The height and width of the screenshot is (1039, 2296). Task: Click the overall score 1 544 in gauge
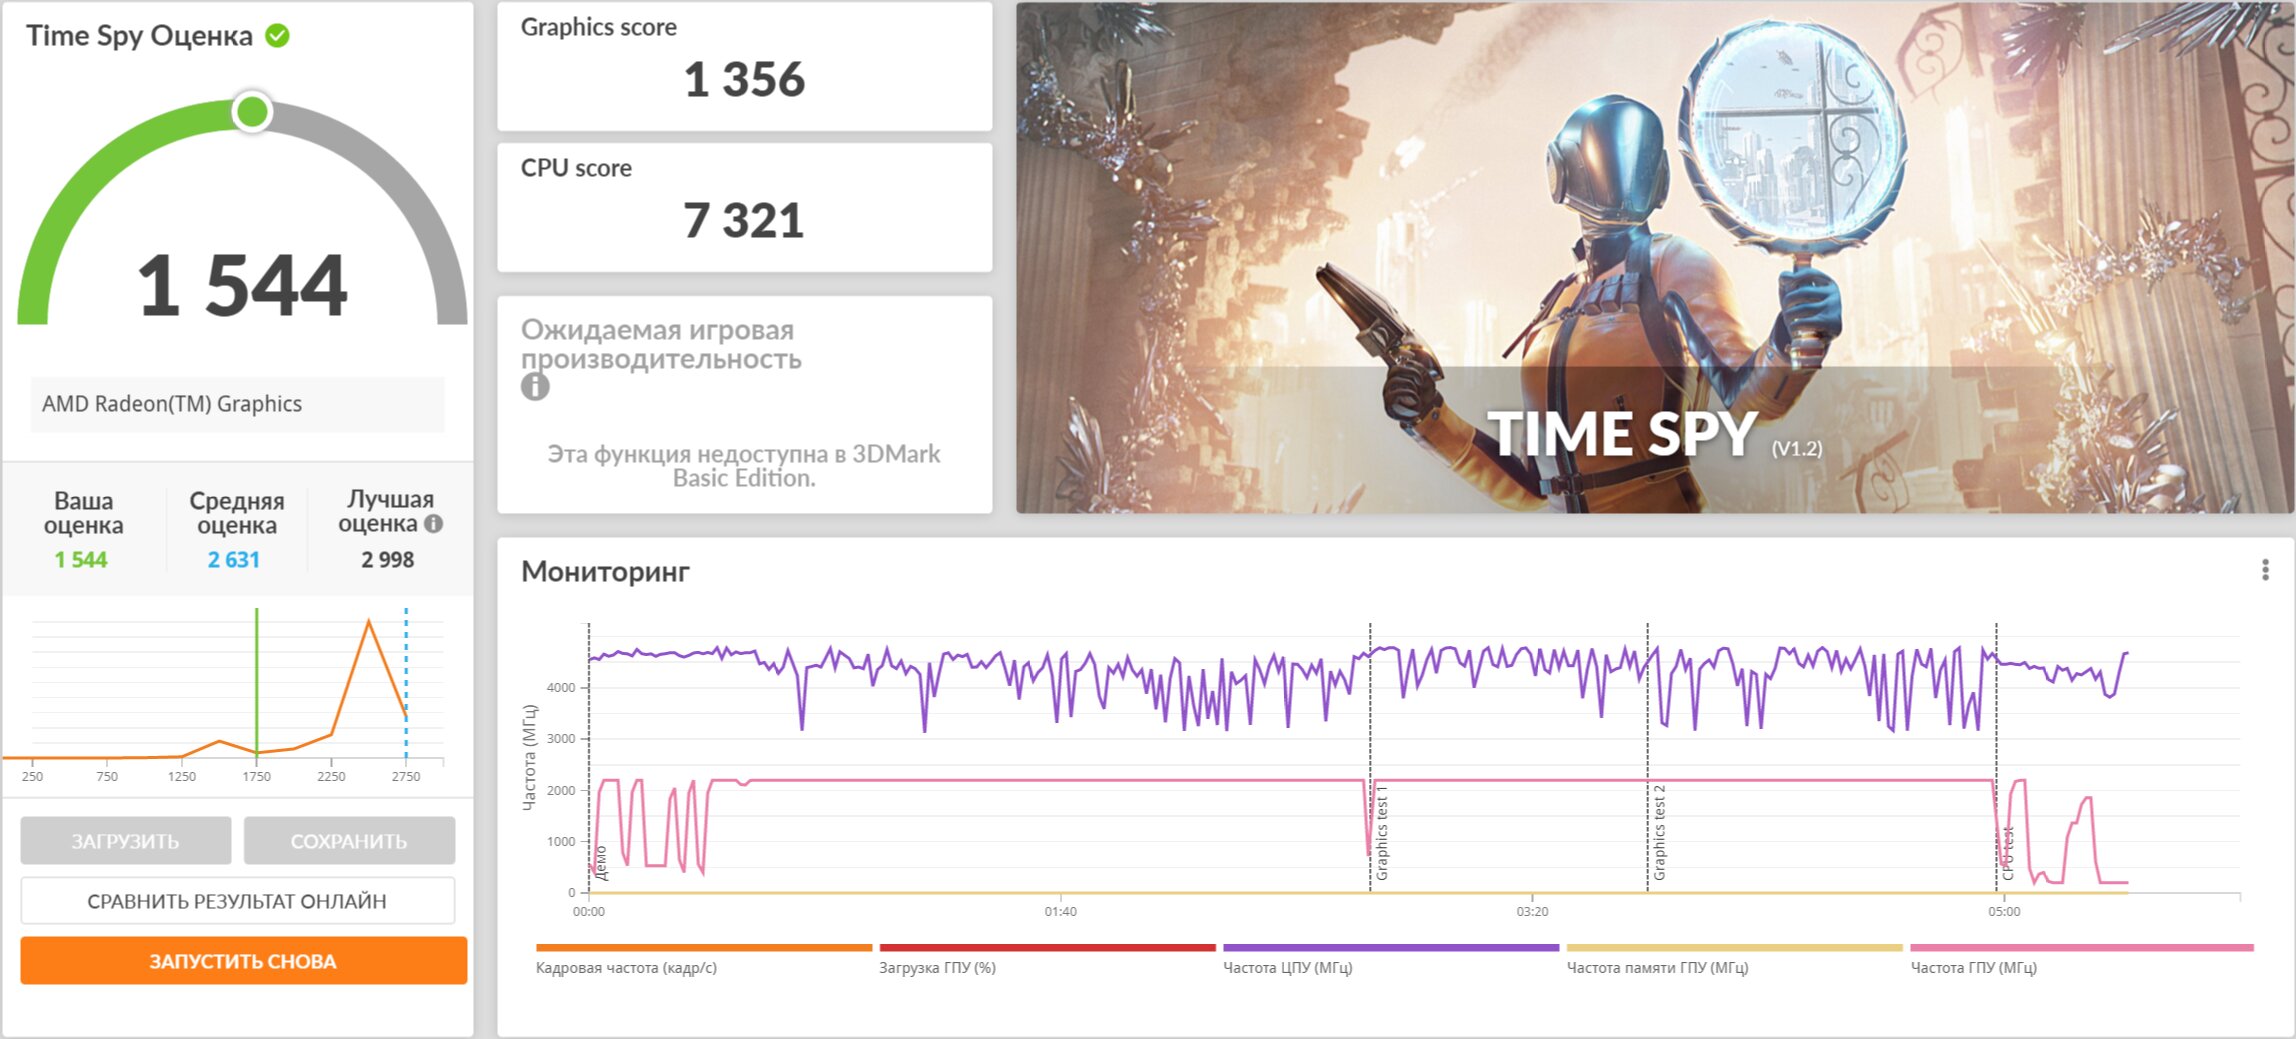point(242,285)
